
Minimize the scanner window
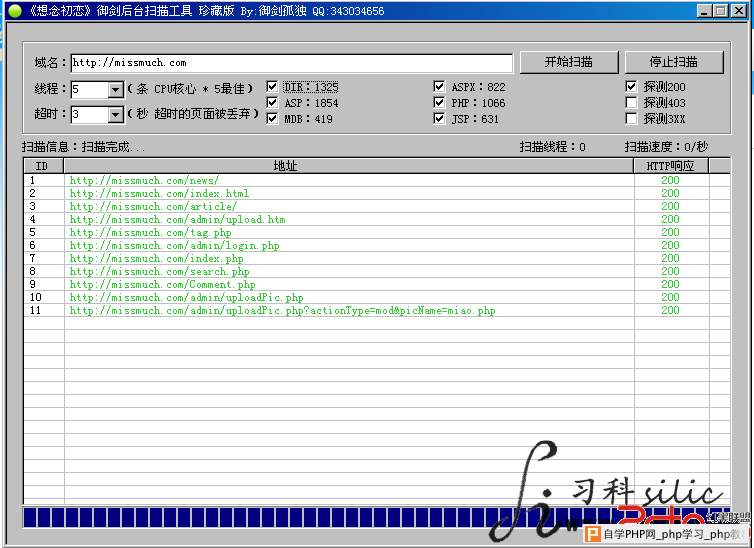pos(704,11)
